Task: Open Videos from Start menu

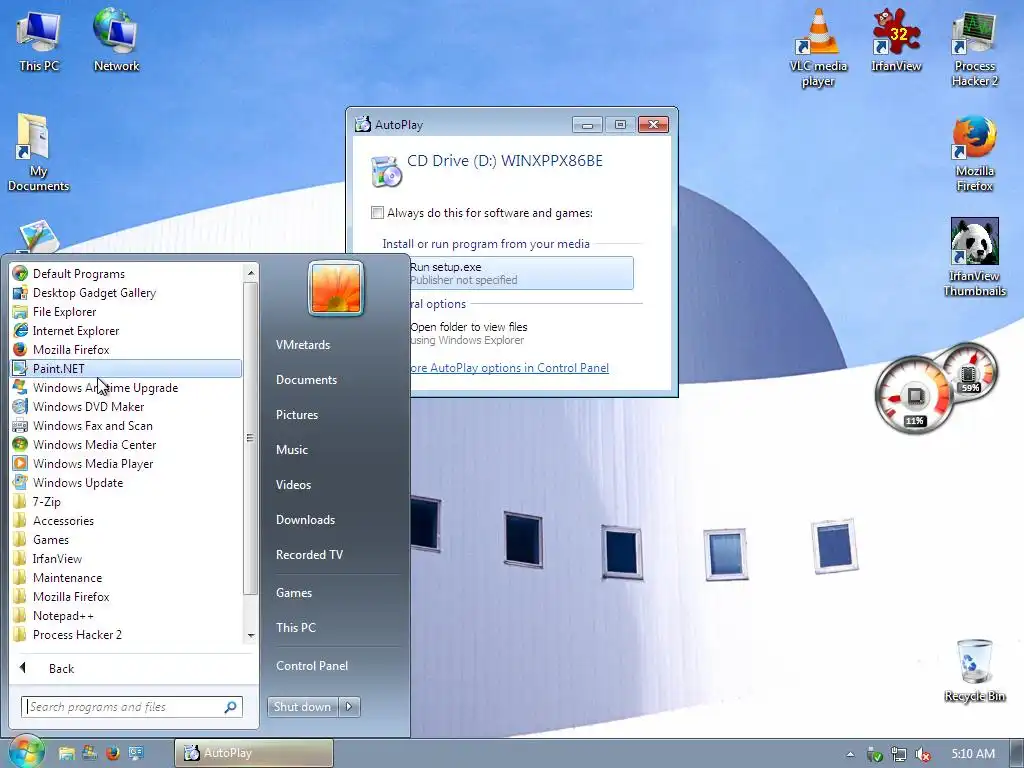Action: click(294, 485)
